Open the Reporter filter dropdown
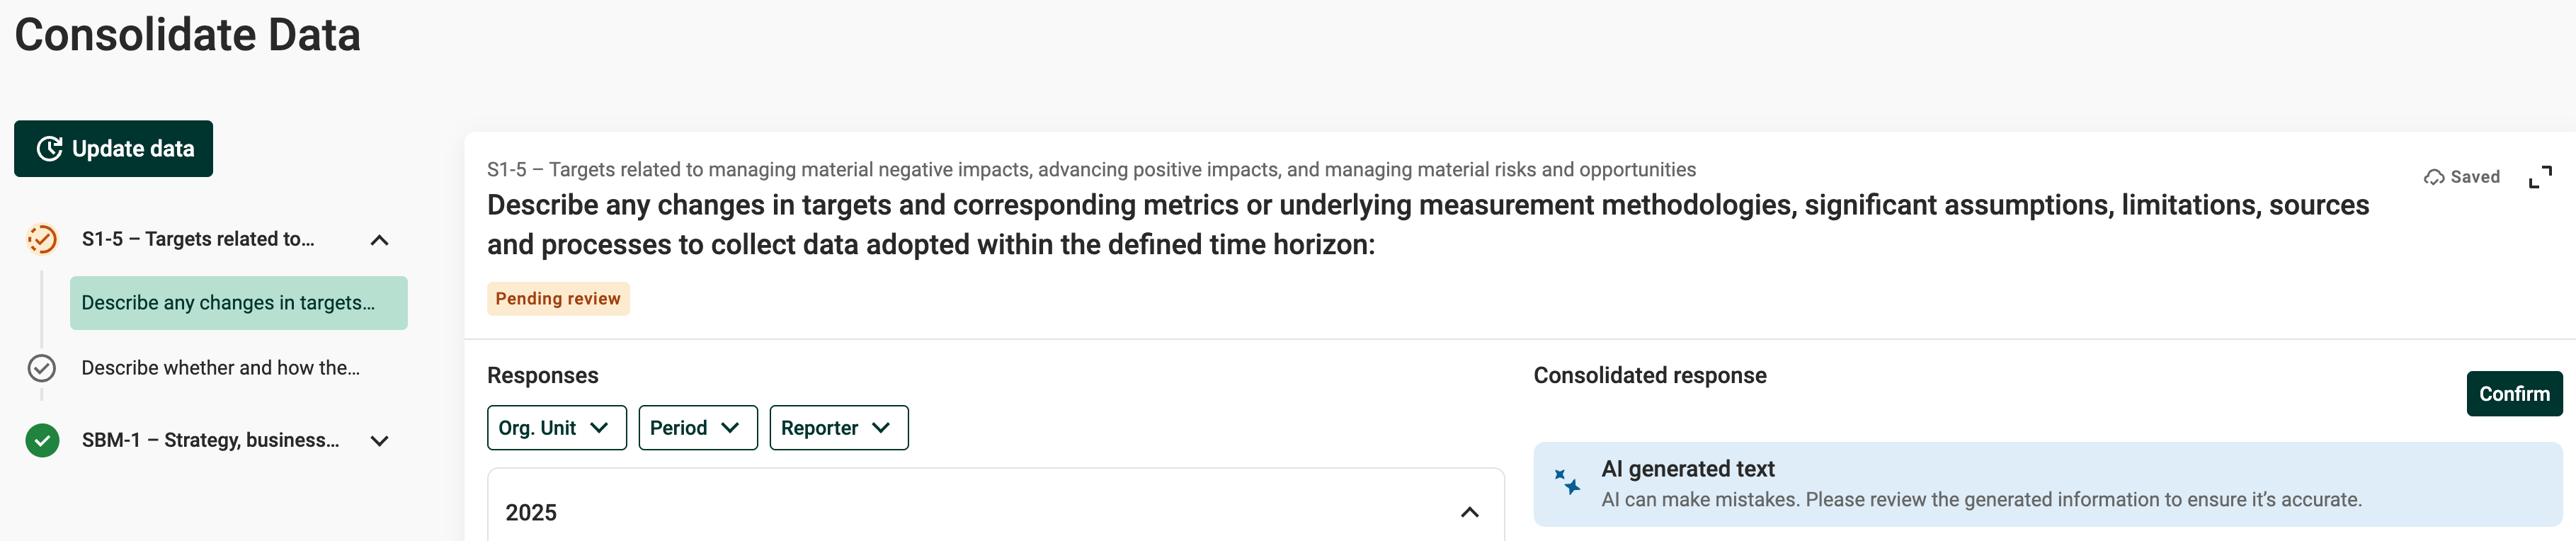The height and width of the screenshot is (541, 2576). 838,428
